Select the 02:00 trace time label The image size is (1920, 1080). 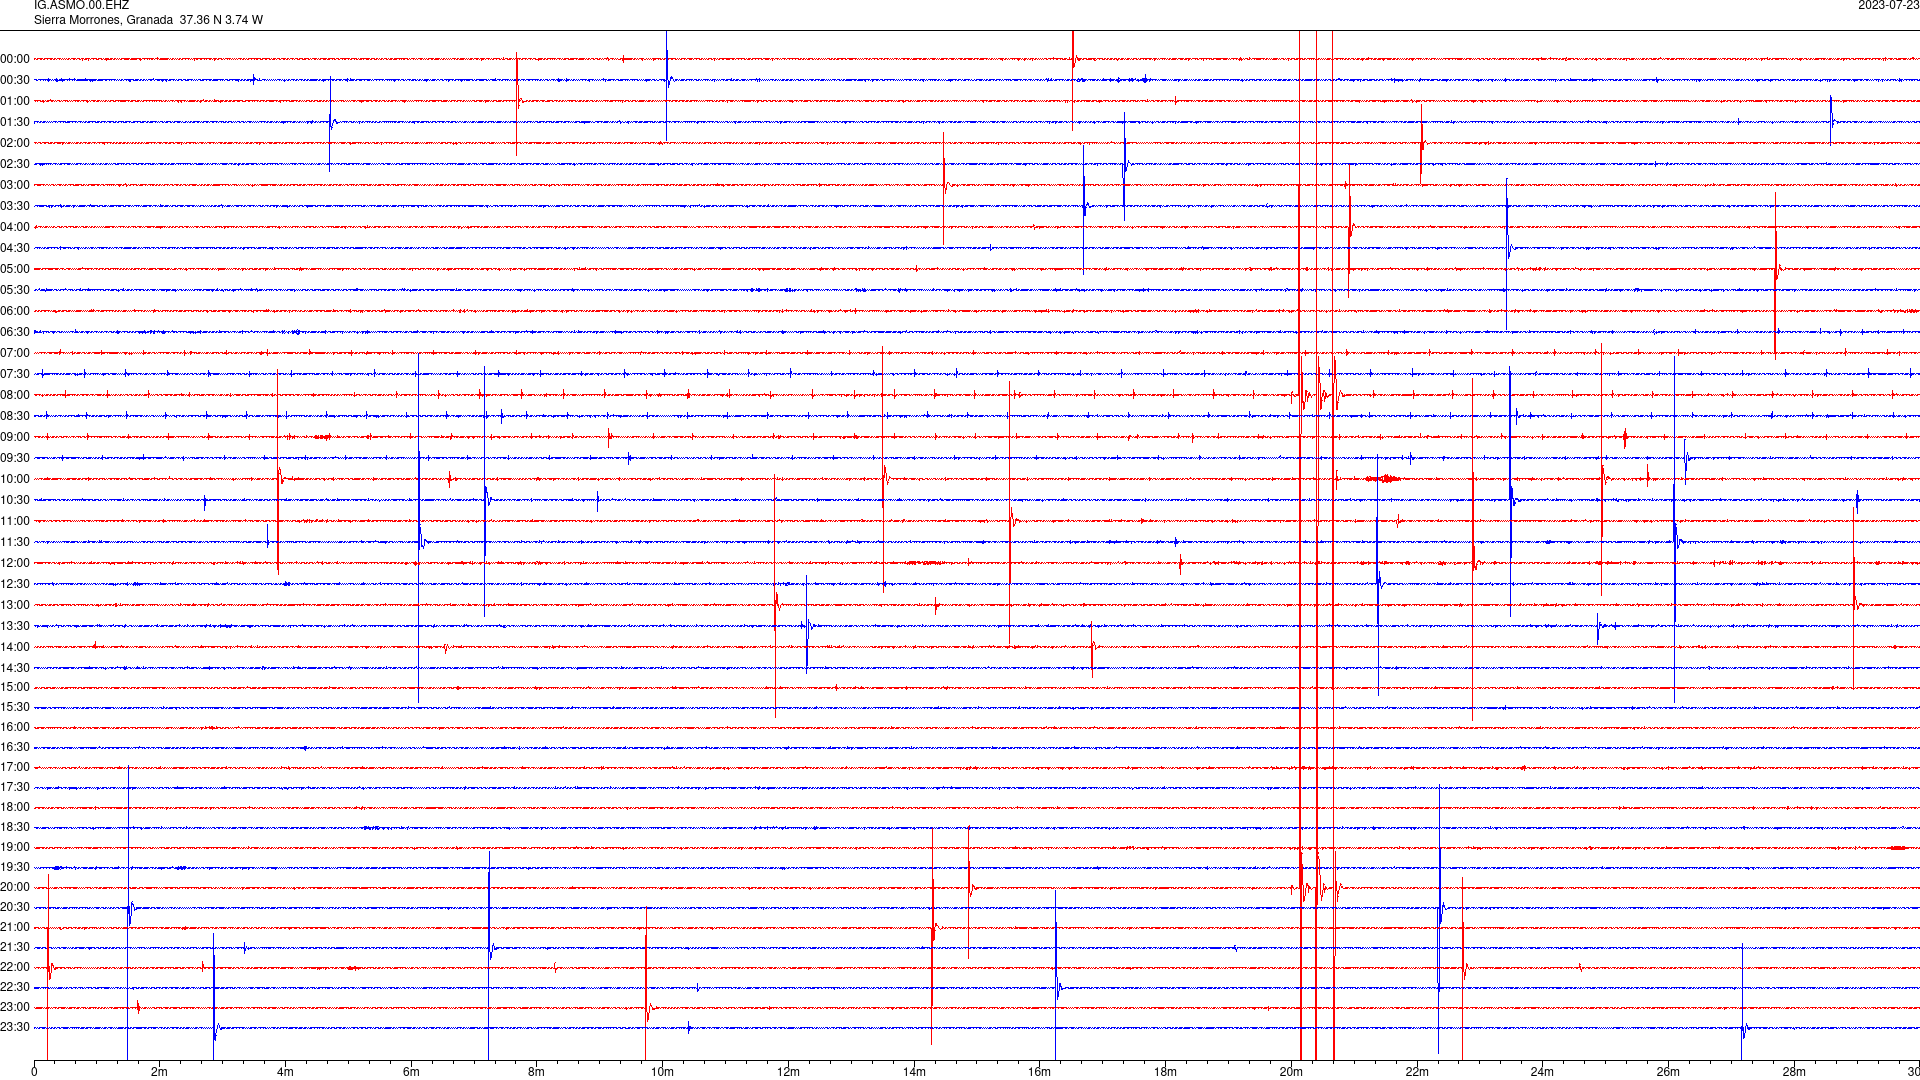point(15,143)
